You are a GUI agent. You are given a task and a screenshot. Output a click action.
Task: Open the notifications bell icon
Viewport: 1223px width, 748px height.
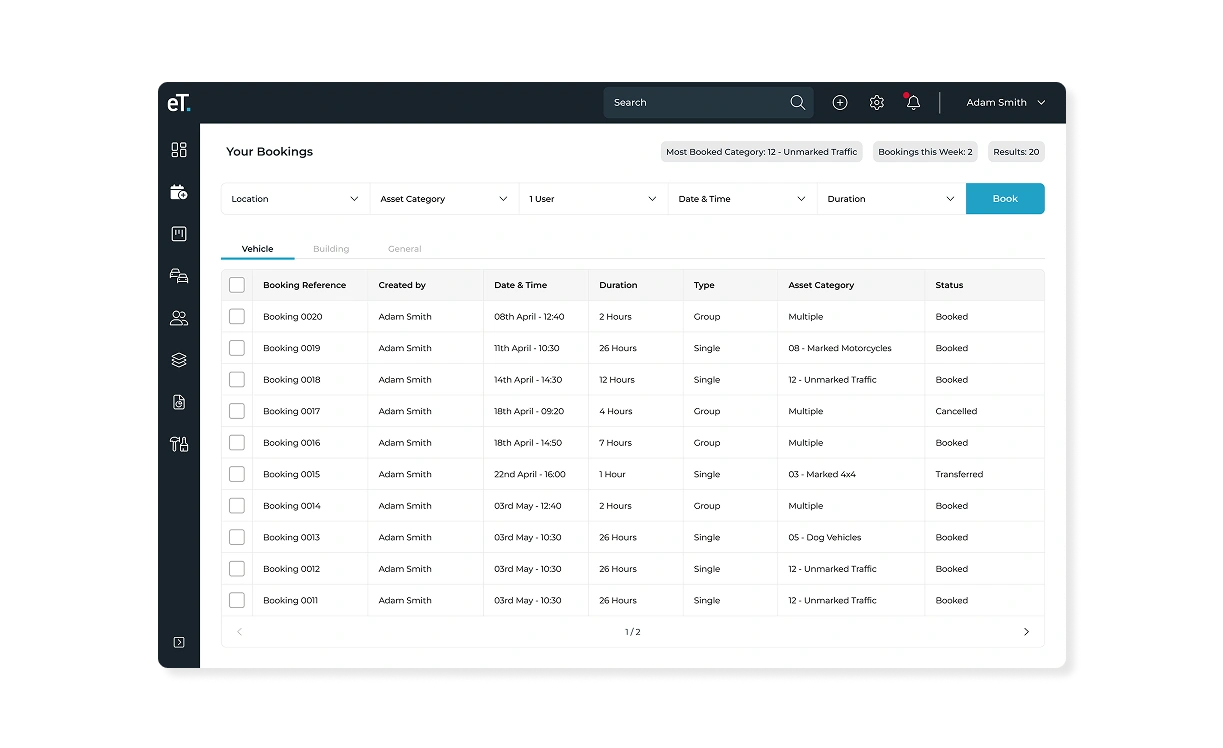913,103
